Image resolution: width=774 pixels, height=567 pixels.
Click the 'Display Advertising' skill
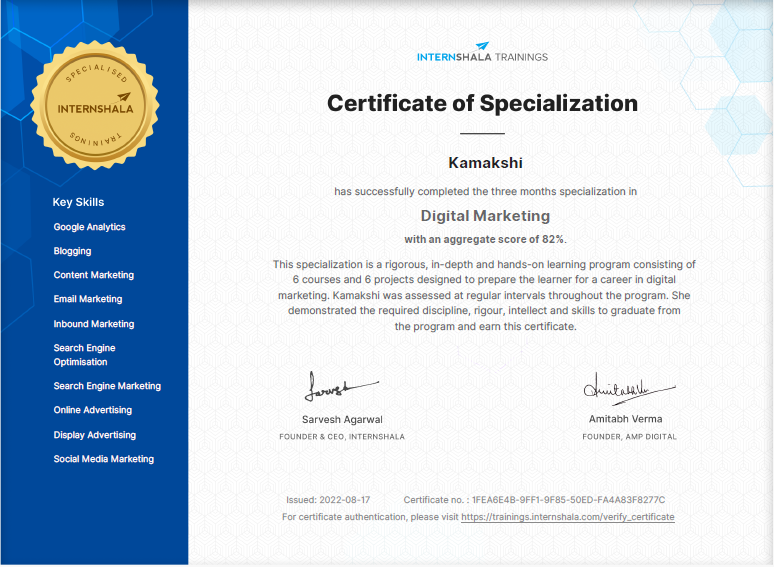(95, 435)
